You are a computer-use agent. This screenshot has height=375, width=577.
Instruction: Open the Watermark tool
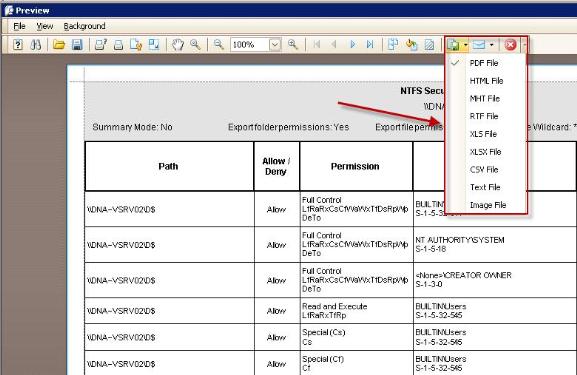click(429, 45)
